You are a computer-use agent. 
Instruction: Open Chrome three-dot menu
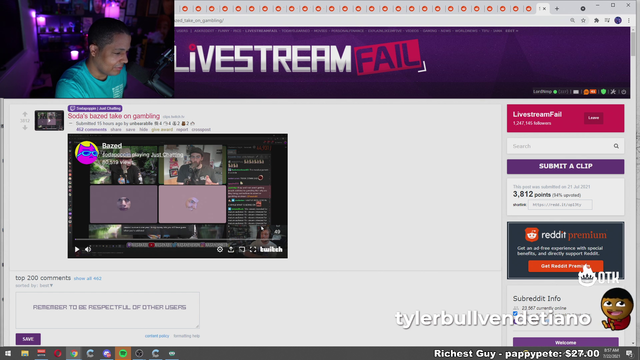629,20
